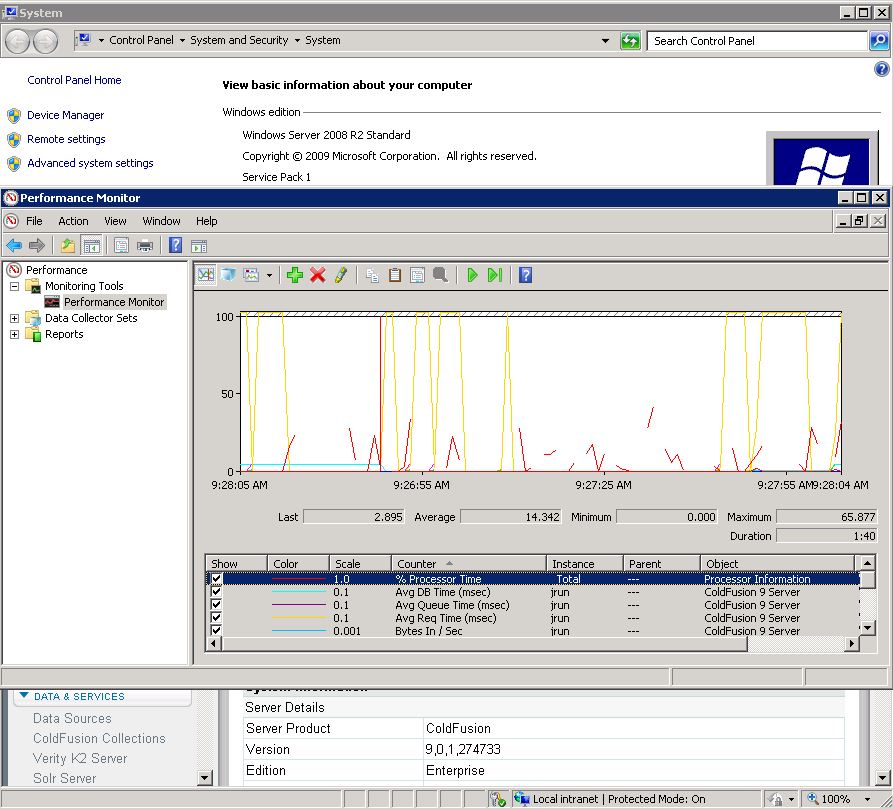
Task: Toggle Show checkbox for Avg Req Time
Action: tap(217, 618)
